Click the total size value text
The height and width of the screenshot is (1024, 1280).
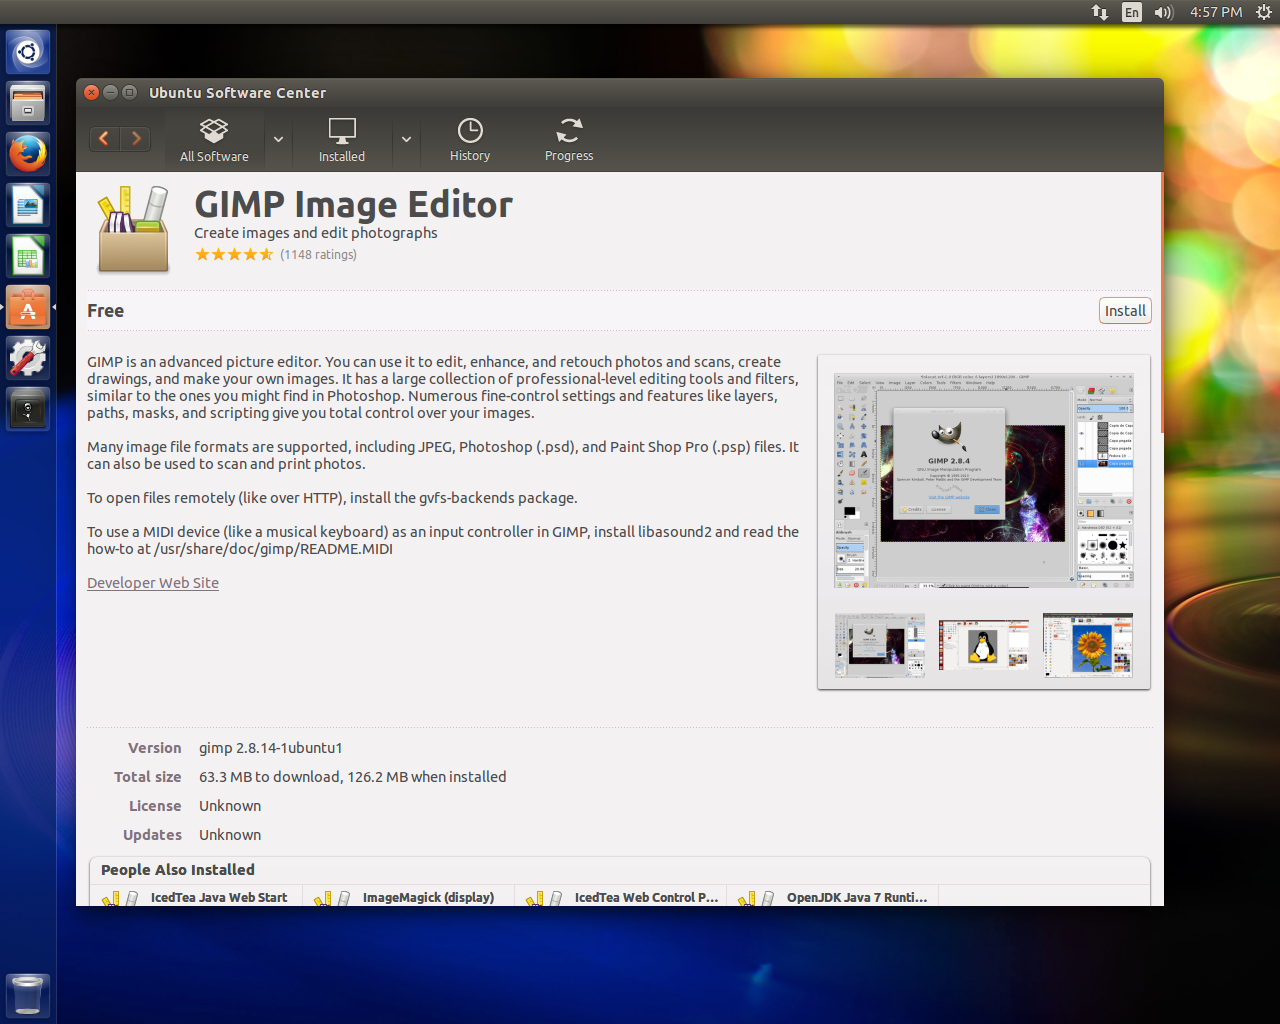coord(353,777)
